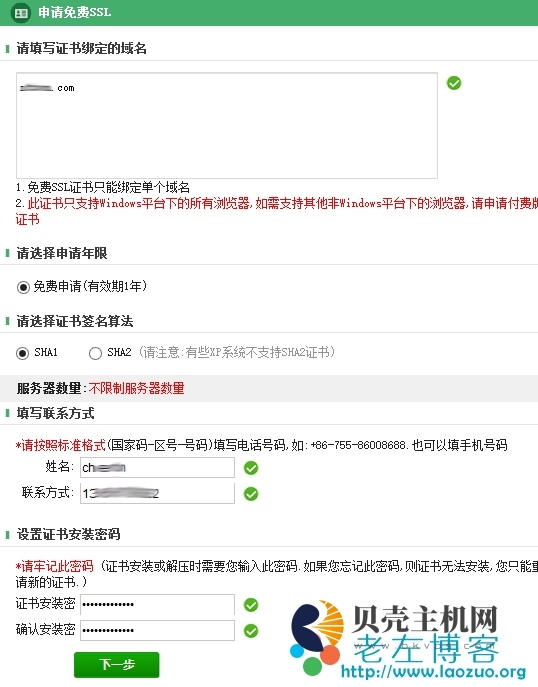Click into the domain name textarea
538x687 pixels.
click(x=227, y=125)
